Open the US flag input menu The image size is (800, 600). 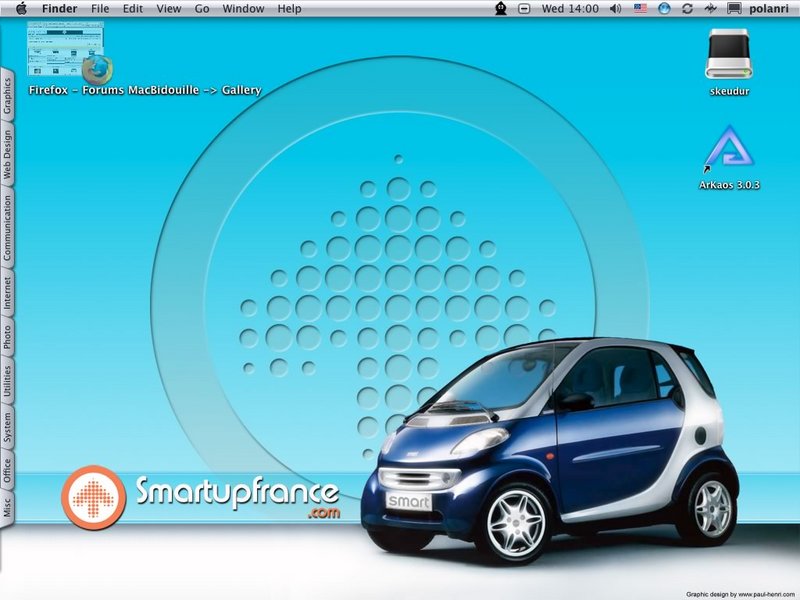click(640, 8)
